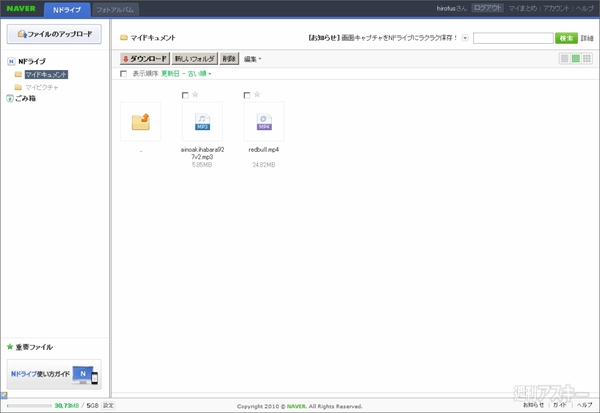600x413 pixels.
Task: Open ヘルプ link in footer
Action: pos(584,405)
